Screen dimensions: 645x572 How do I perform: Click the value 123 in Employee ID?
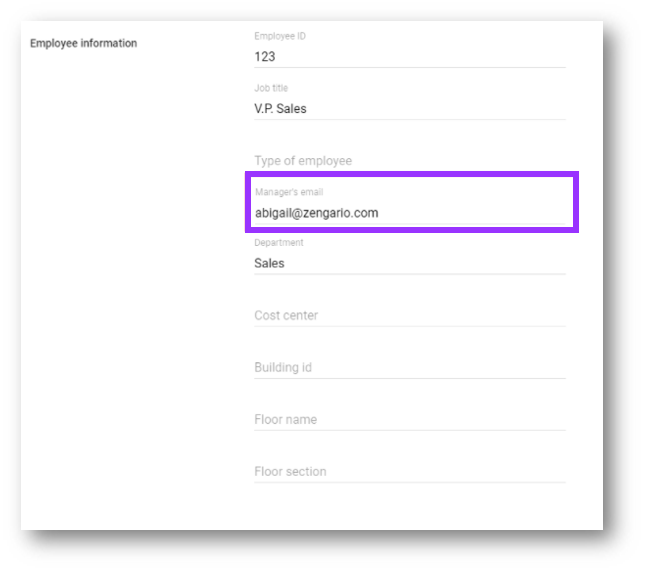265,57
